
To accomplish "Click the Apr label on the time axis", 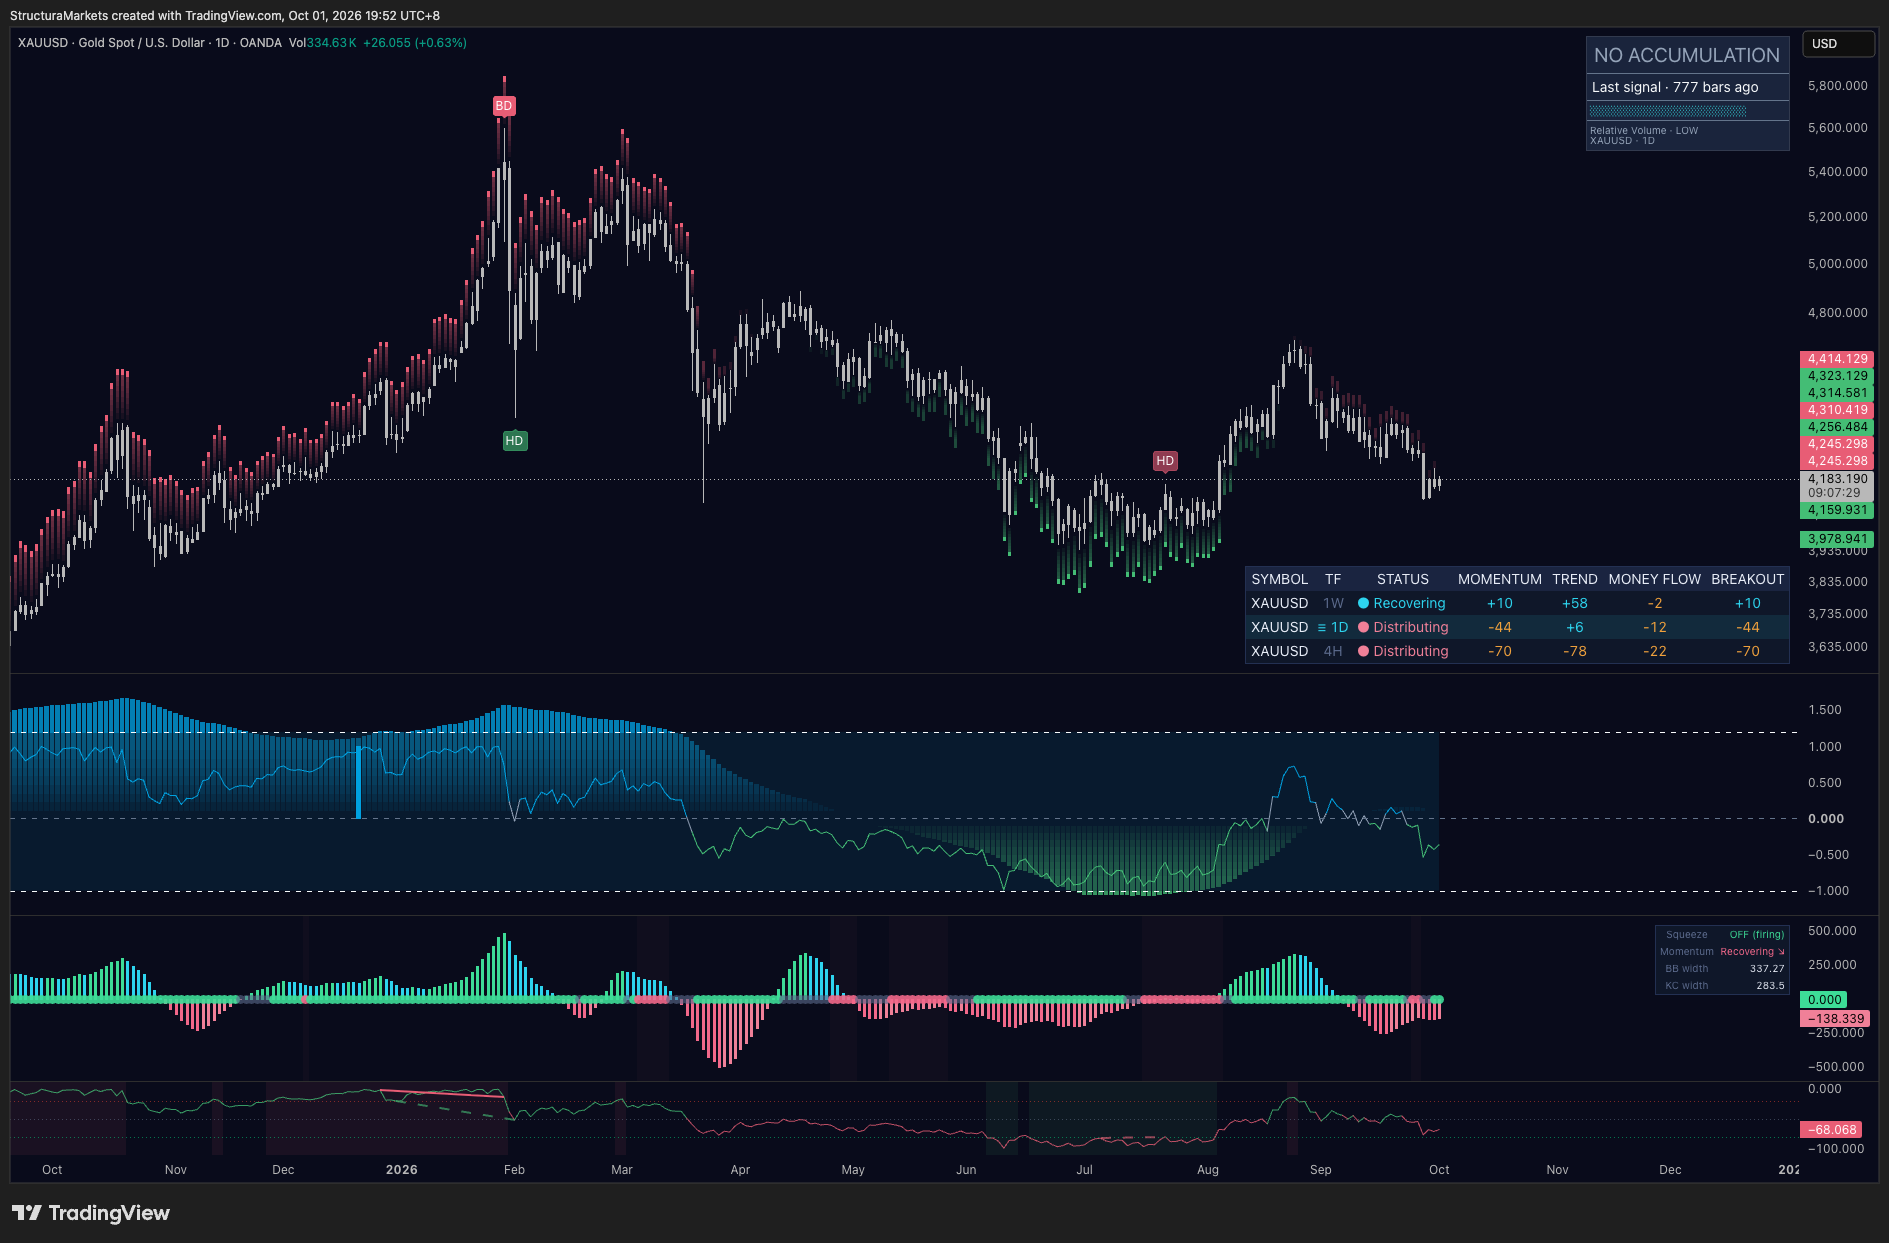I will 740,1170.
